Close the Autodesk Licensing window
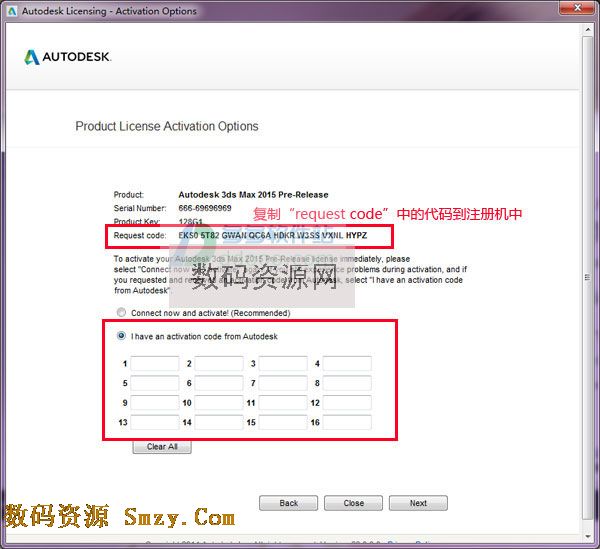Image resolution: width=600 pixels, height=549 pixels. (x=576, y=11)
